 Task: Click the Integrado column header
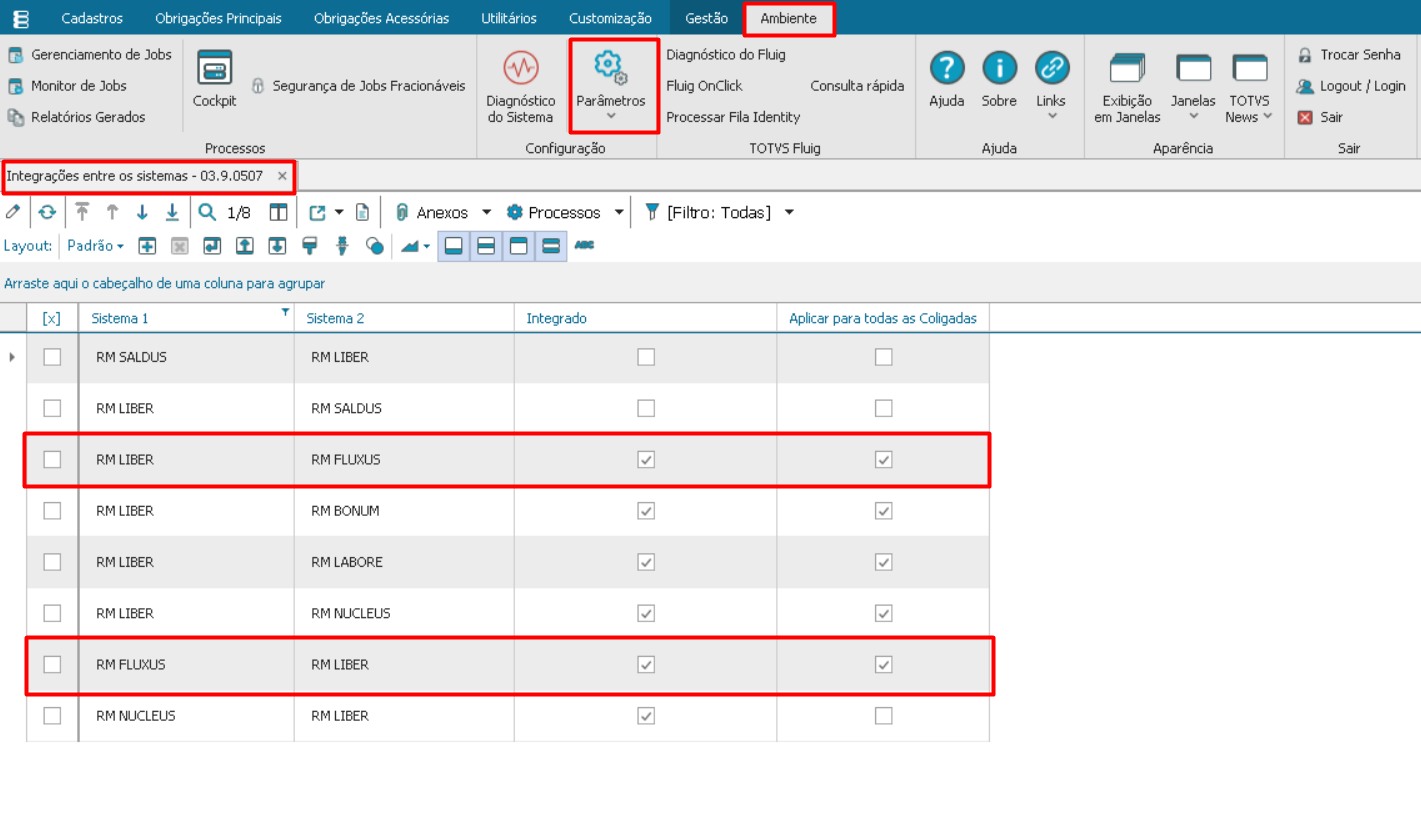coord(645,318)
